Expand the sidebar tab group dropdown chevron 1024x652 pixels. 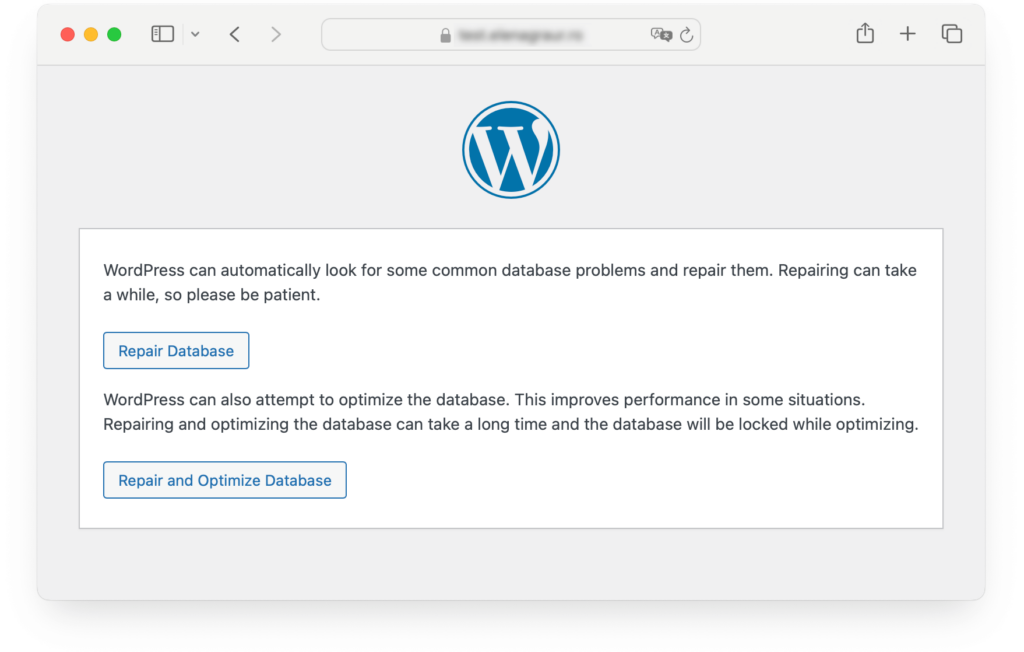[x=195, y=34]
